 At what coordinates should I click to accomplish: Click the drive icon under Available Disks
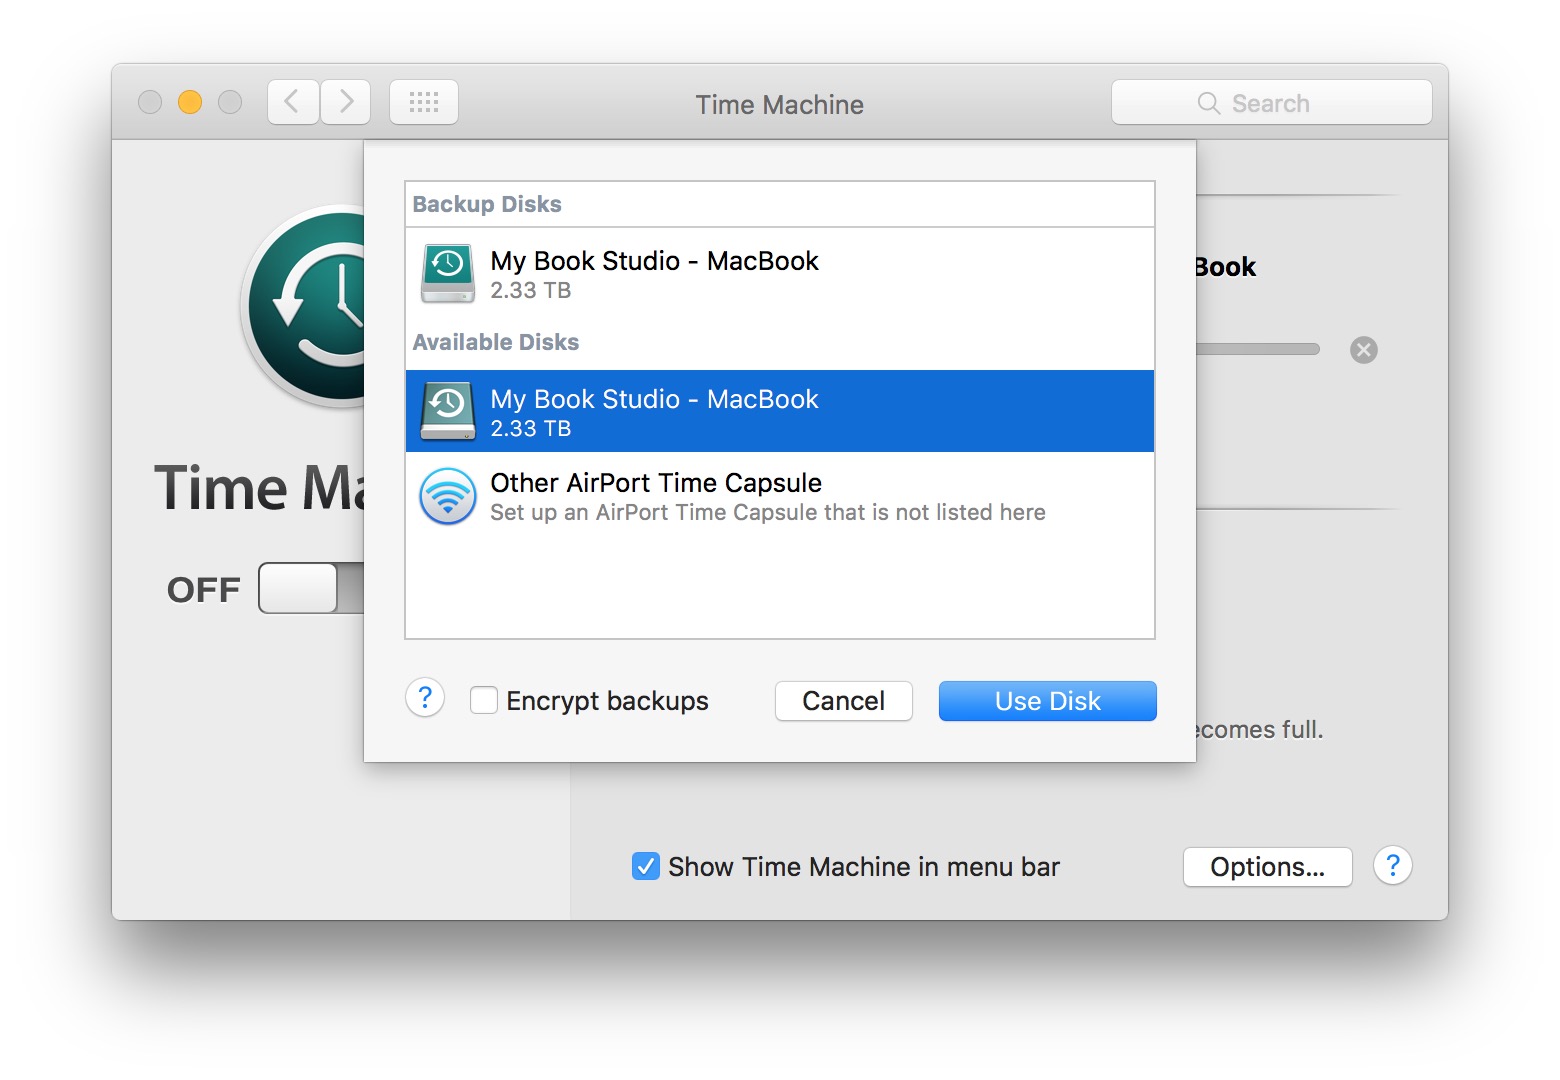point(448,411)
